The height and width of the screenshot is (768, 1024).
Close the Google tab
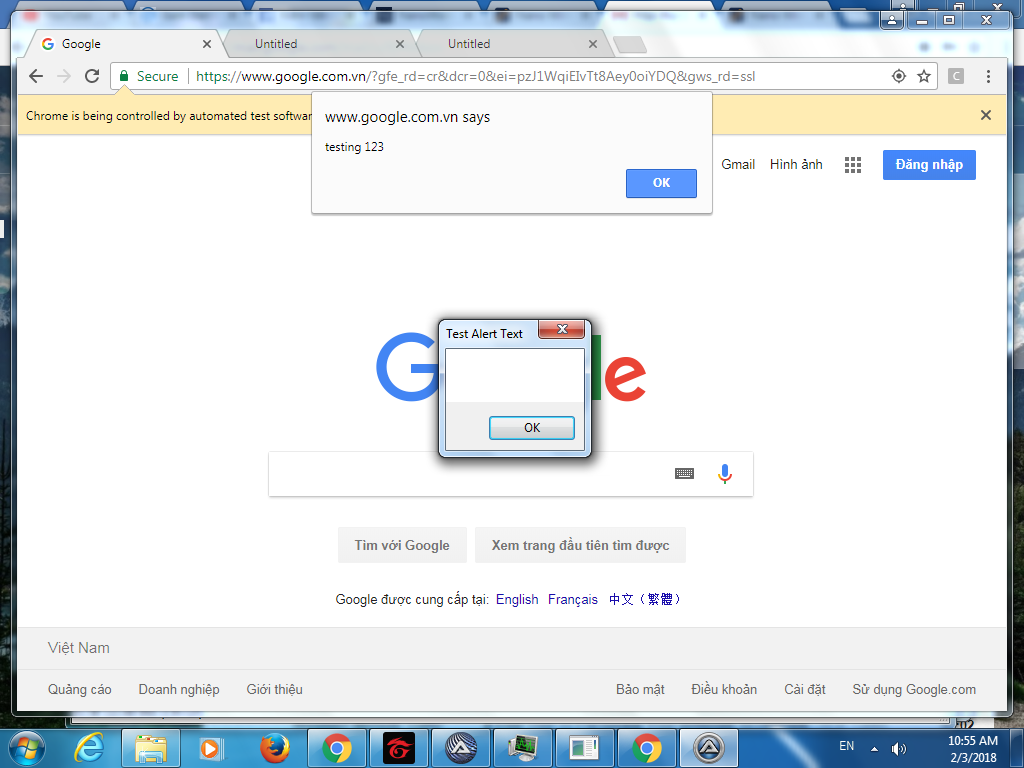206,44
